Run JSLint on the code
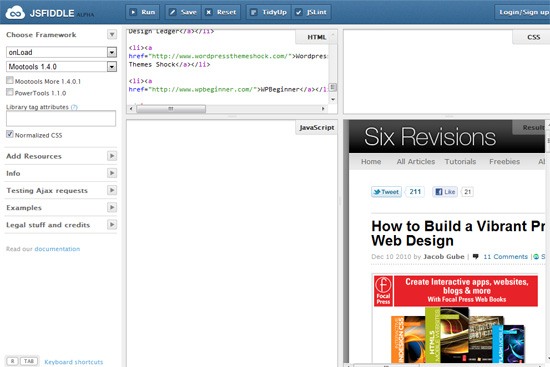 click(311, 12)
